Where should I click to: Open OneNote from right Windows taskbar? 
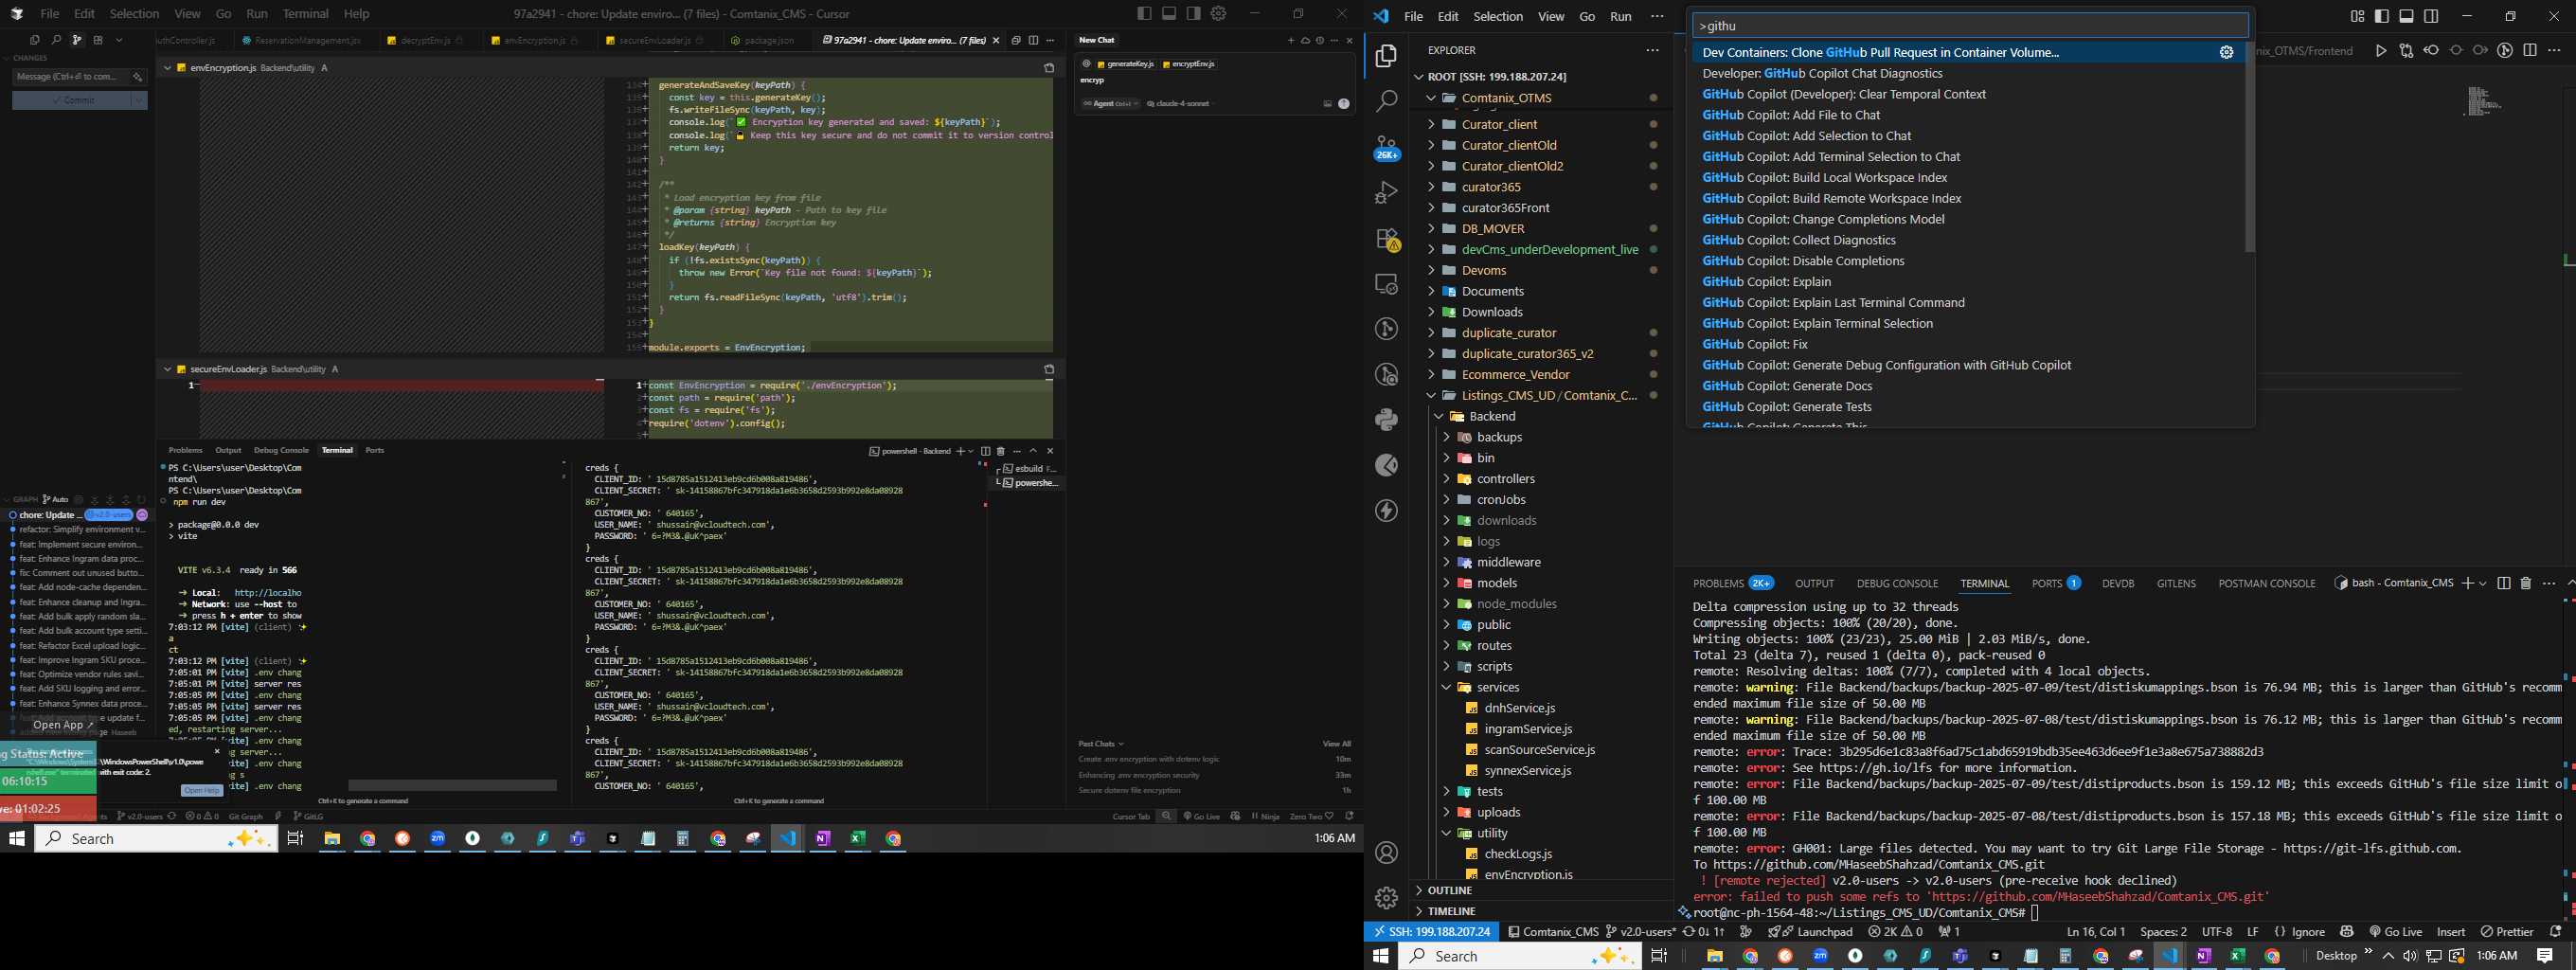[2203, 956]
